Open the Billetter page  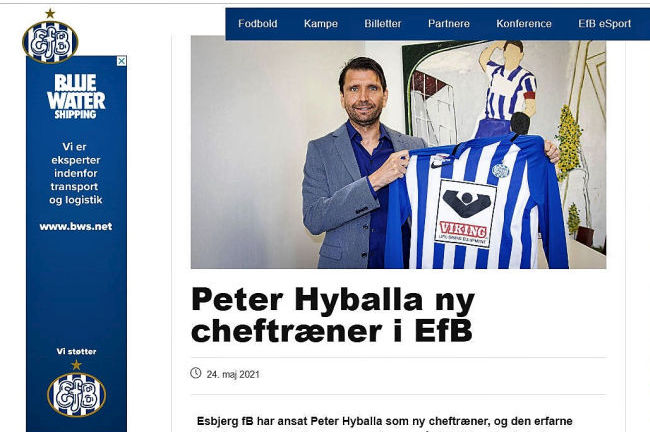[383, 24]
